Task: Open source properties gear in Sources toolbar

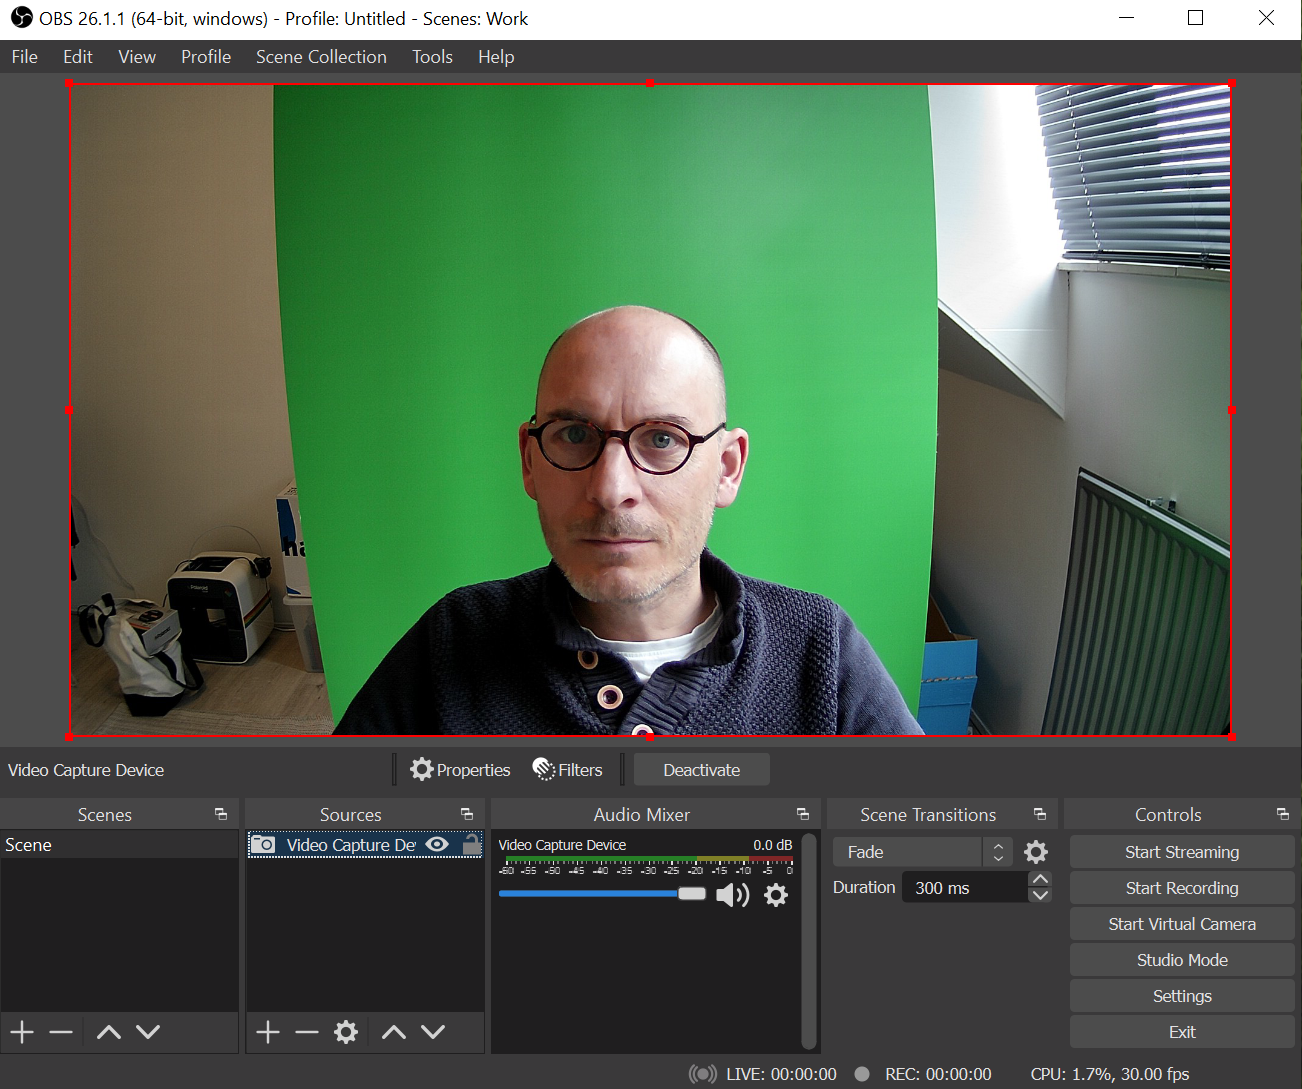Action: [x=346, y=1032]
